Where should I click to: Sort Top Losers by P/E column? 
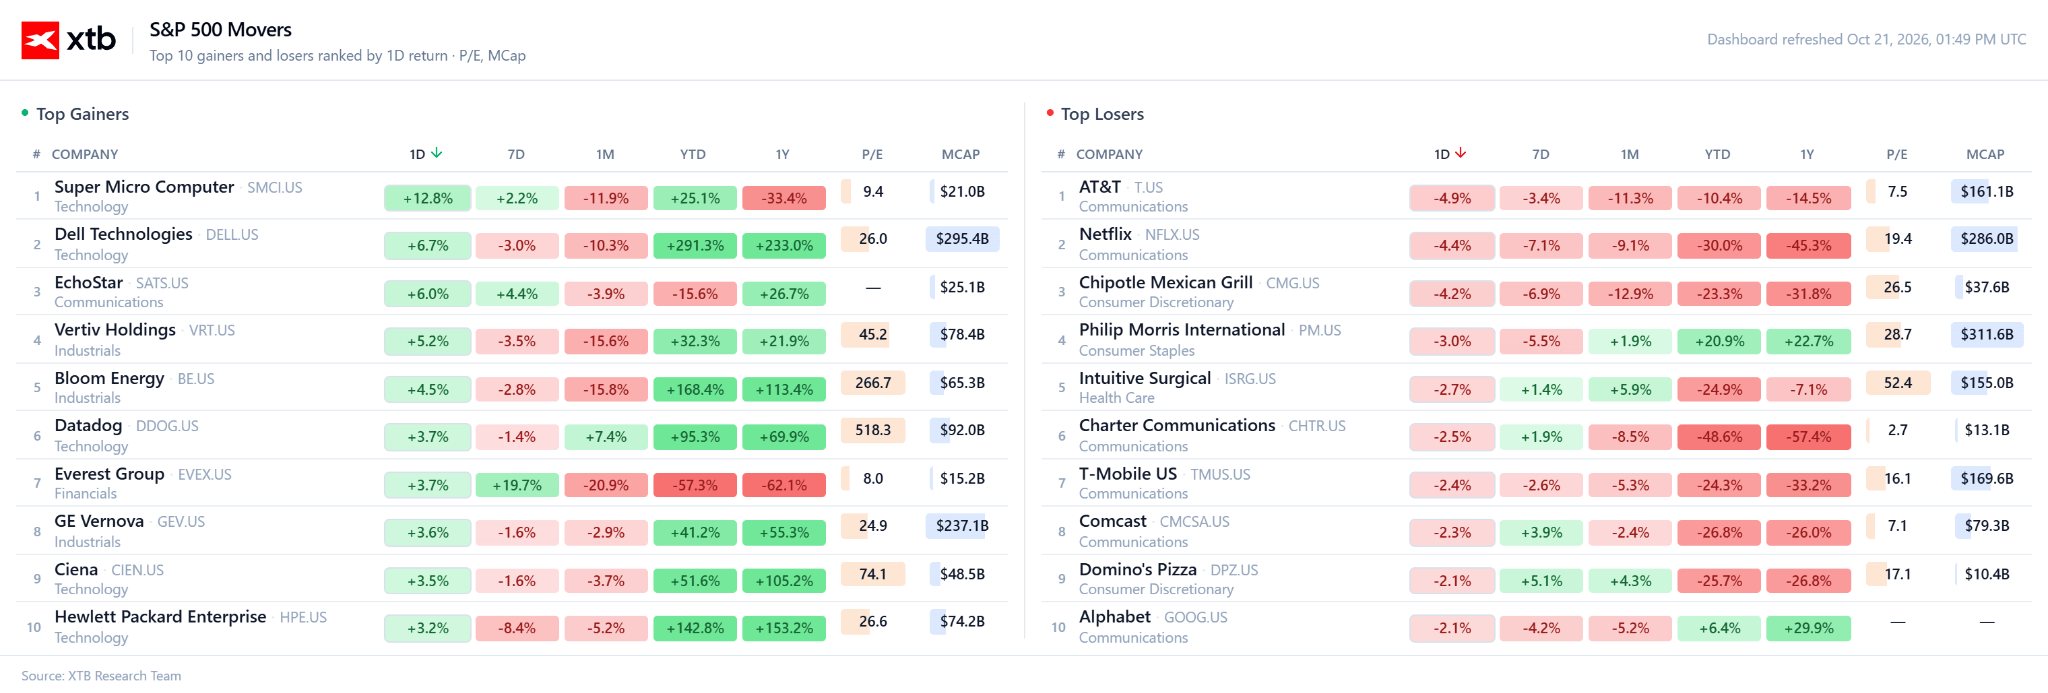[1897, 154]
